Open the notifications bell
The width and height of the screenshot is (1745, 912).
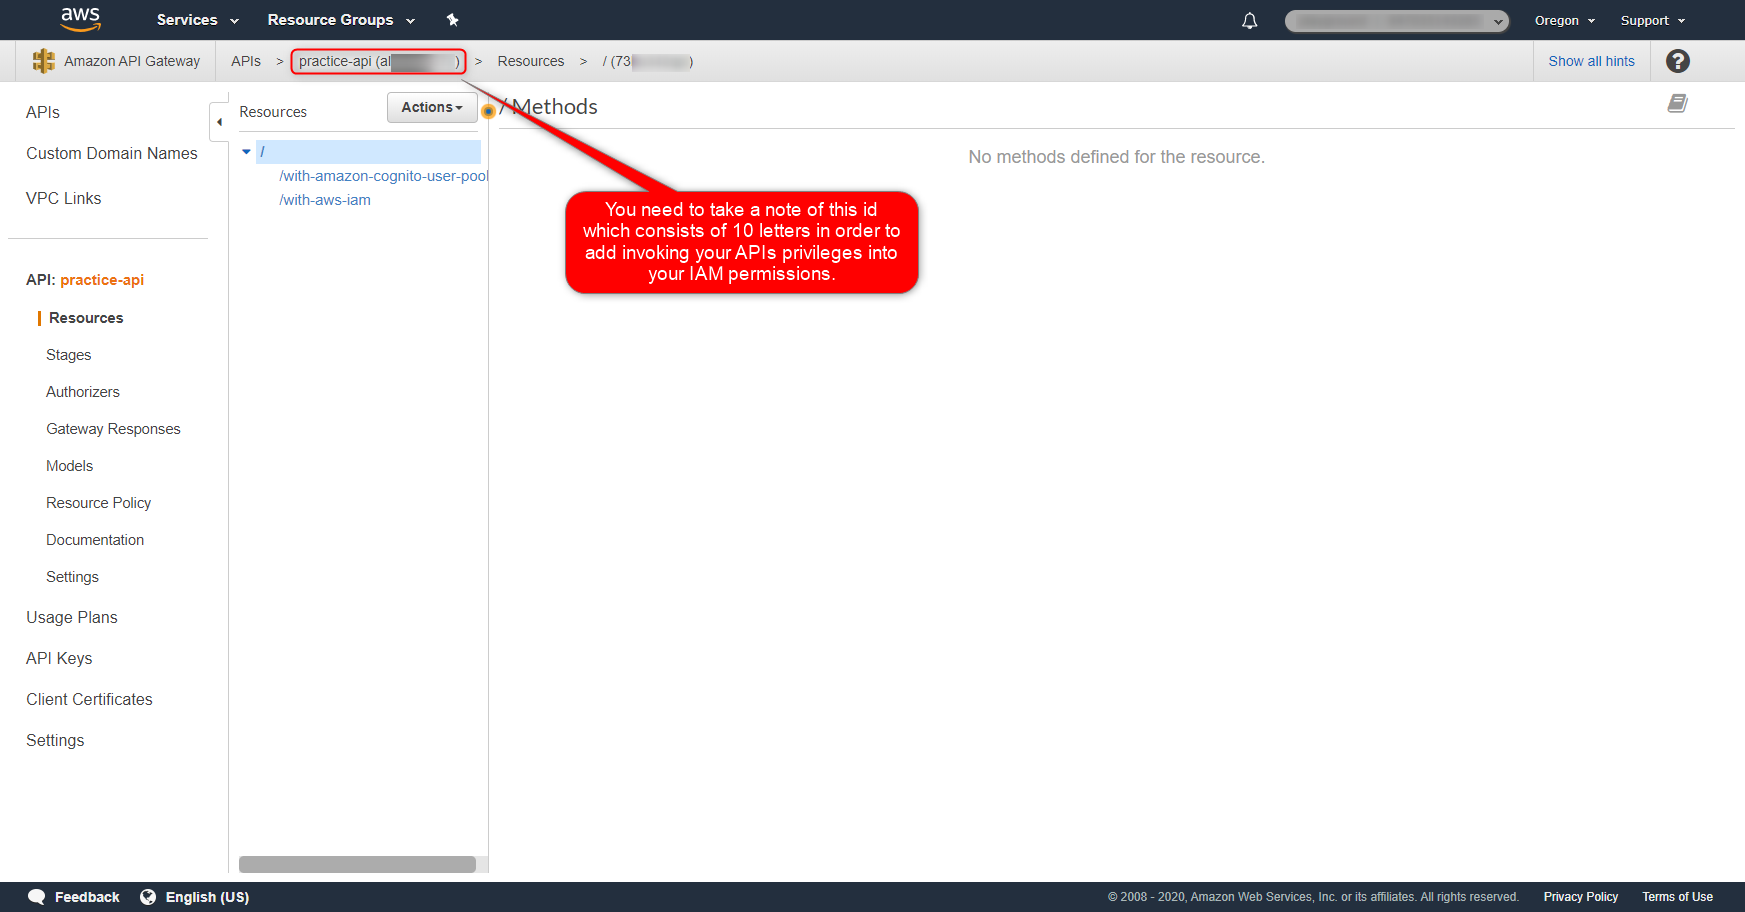click(x=1249, y=20)
